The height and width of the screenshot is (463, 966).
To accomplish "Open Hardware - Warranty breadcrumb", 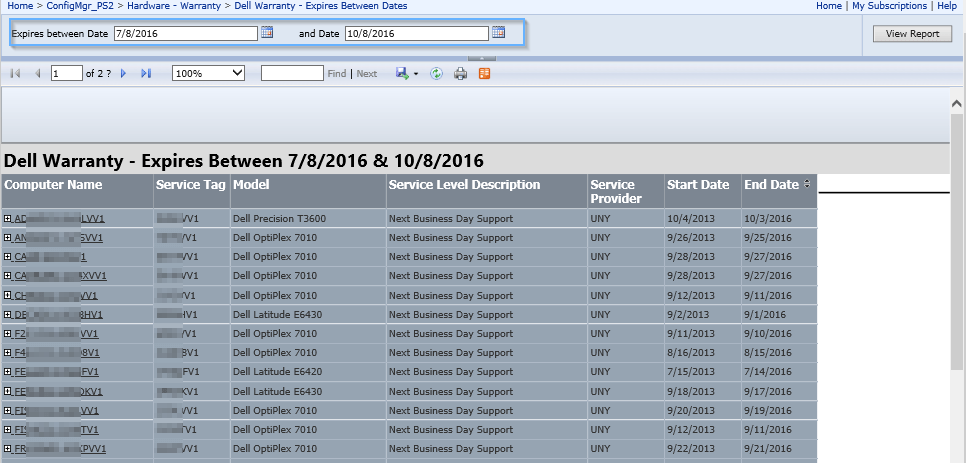I will 174,6.
